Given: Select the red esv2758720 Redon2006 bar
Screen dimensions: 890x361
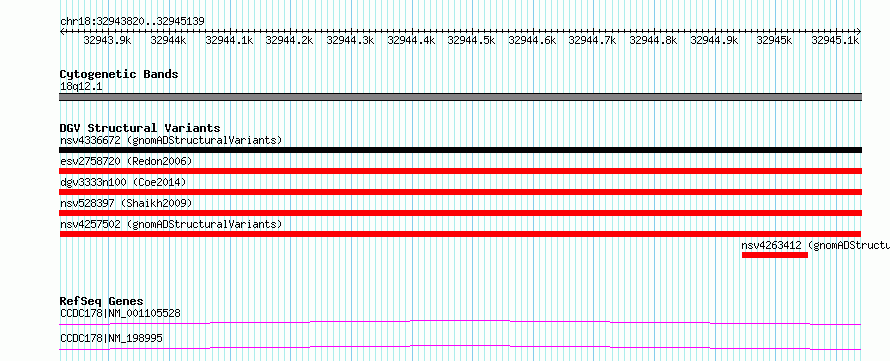Looking at the screenshot, I should (460, 171).
